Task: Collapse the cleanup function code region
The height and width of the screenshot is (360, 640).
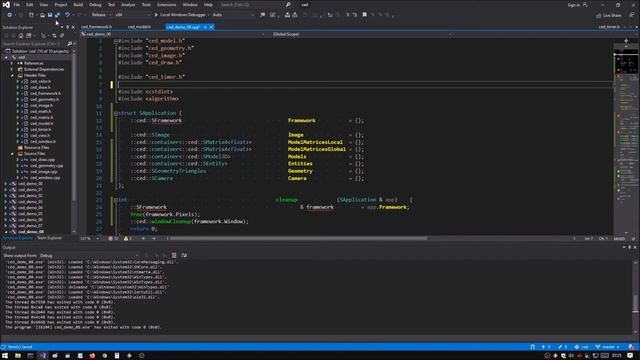Action: (x=116, y=200)
